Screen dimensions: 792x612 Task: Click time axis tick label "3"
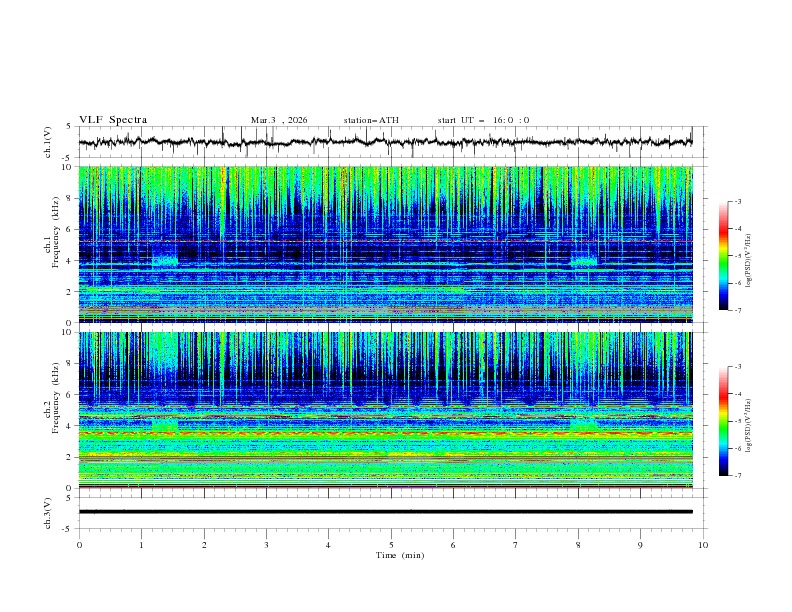click(x=266, y=545)
